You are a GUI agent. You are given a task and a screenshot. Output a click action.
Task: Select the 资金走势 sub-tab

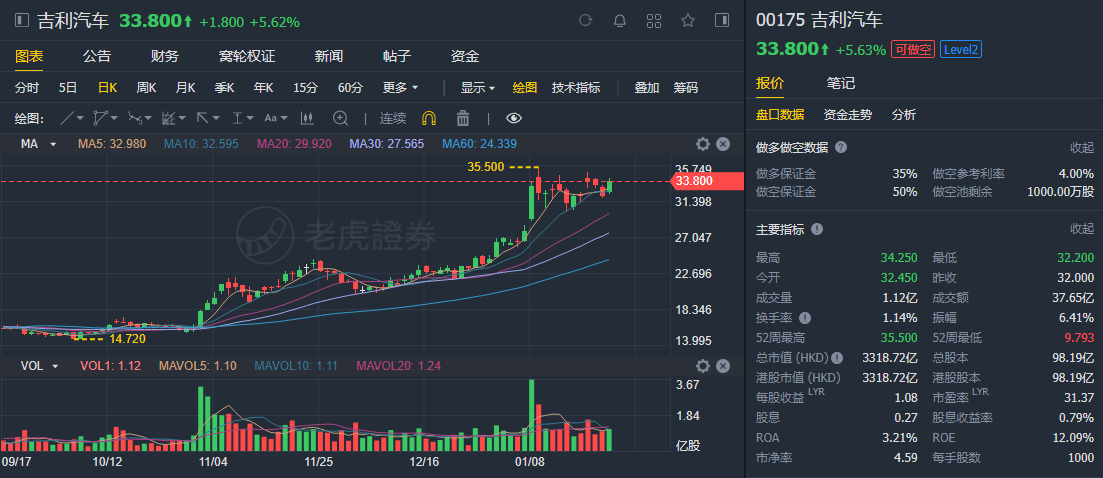[x=848, y=115]
